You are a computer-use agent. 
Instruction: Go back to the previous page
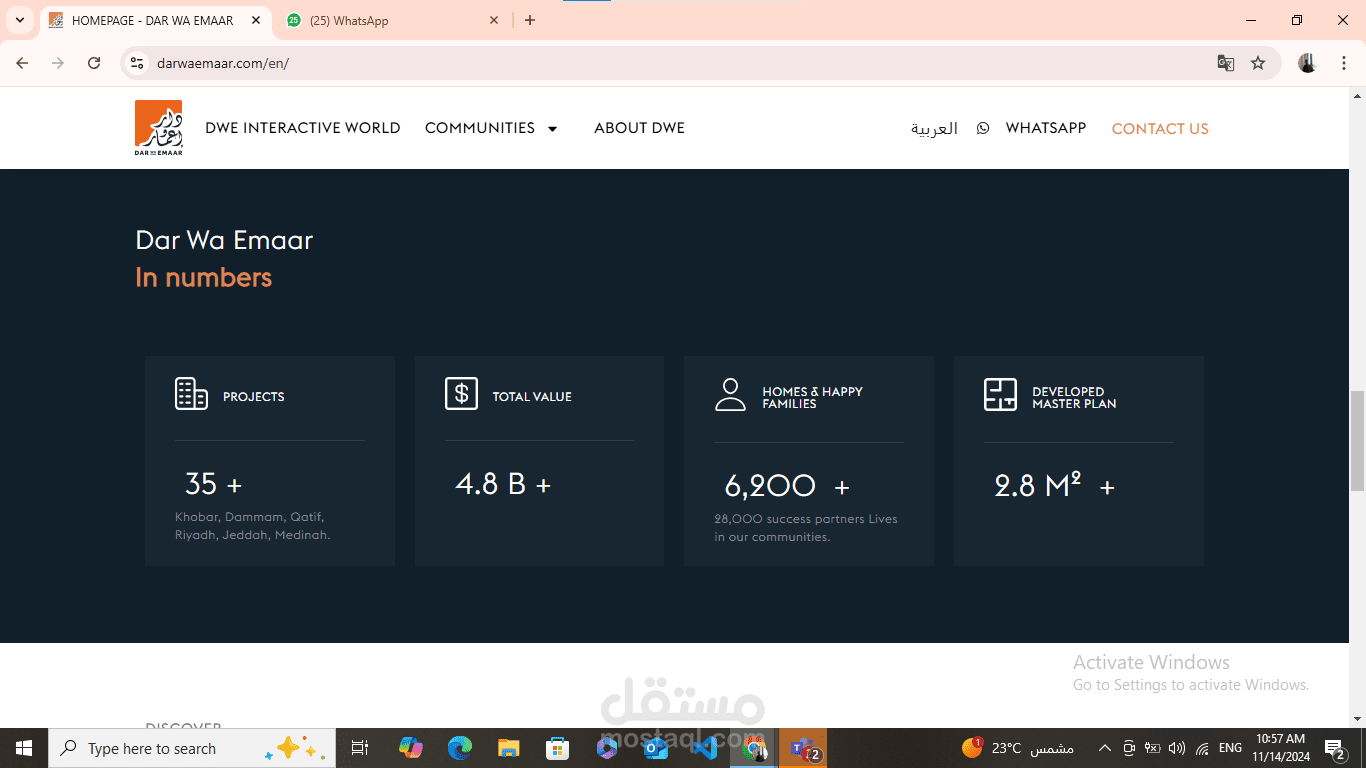[22, 63]
